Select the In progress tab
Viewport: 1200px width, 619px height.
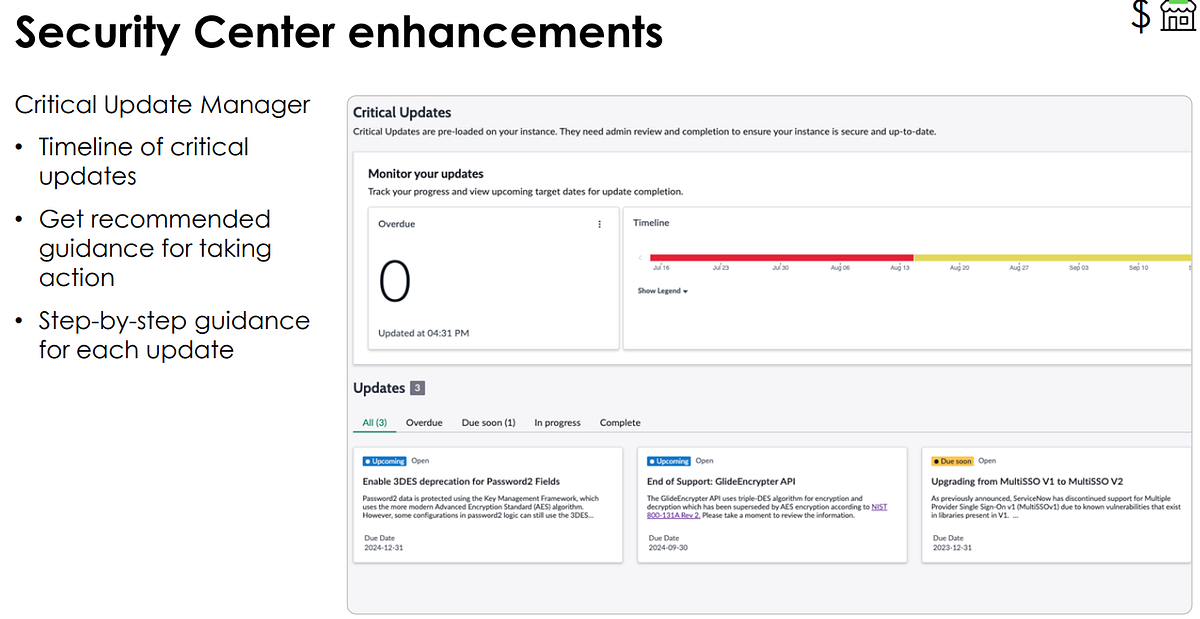557,423
